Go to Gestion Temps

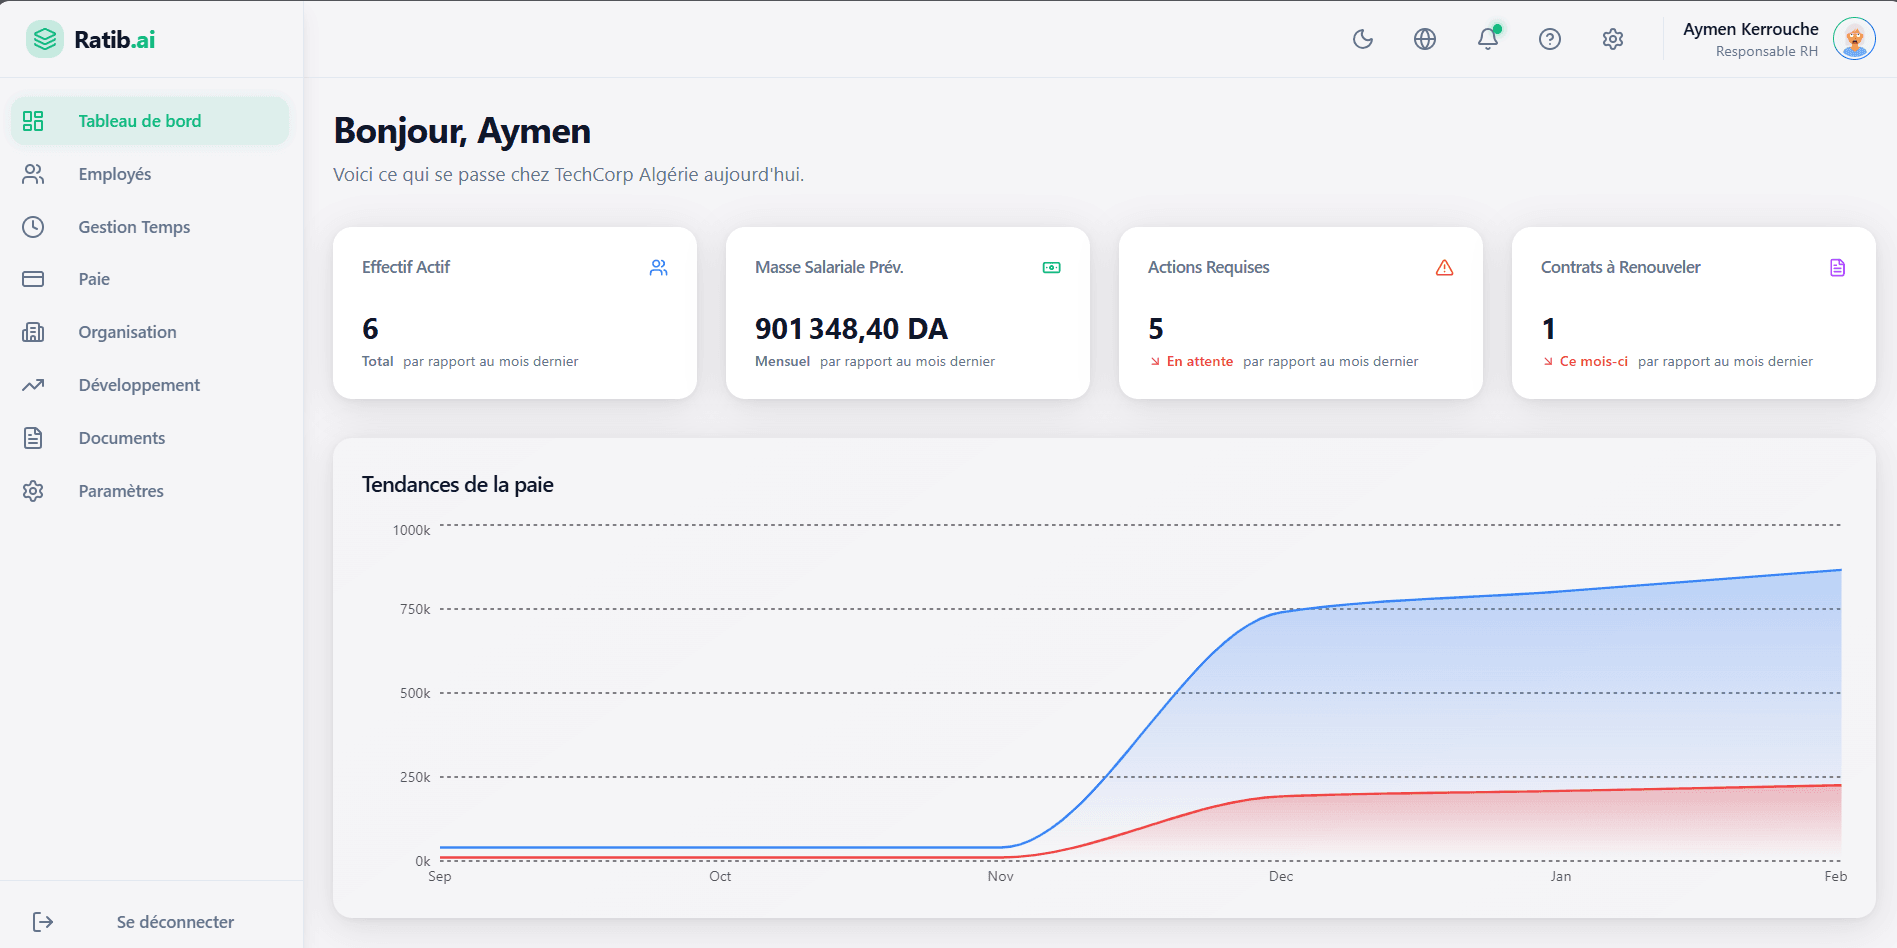coord(134,227)
